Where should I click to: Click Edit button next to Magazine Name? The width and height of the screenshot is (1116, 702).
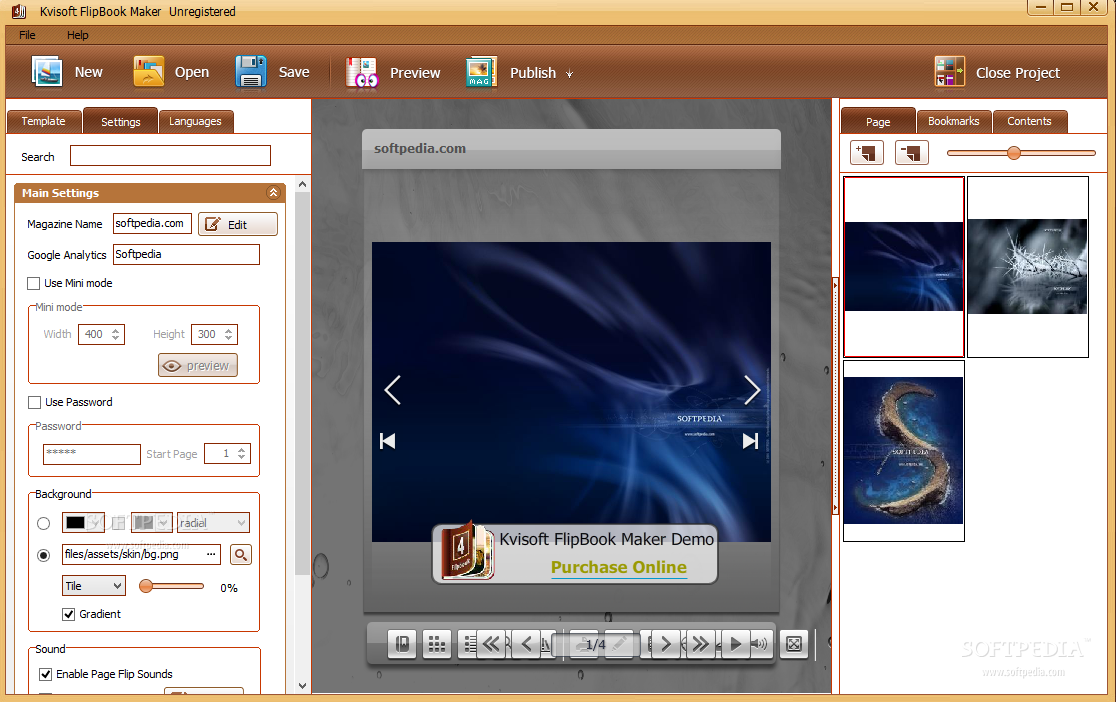238,224
